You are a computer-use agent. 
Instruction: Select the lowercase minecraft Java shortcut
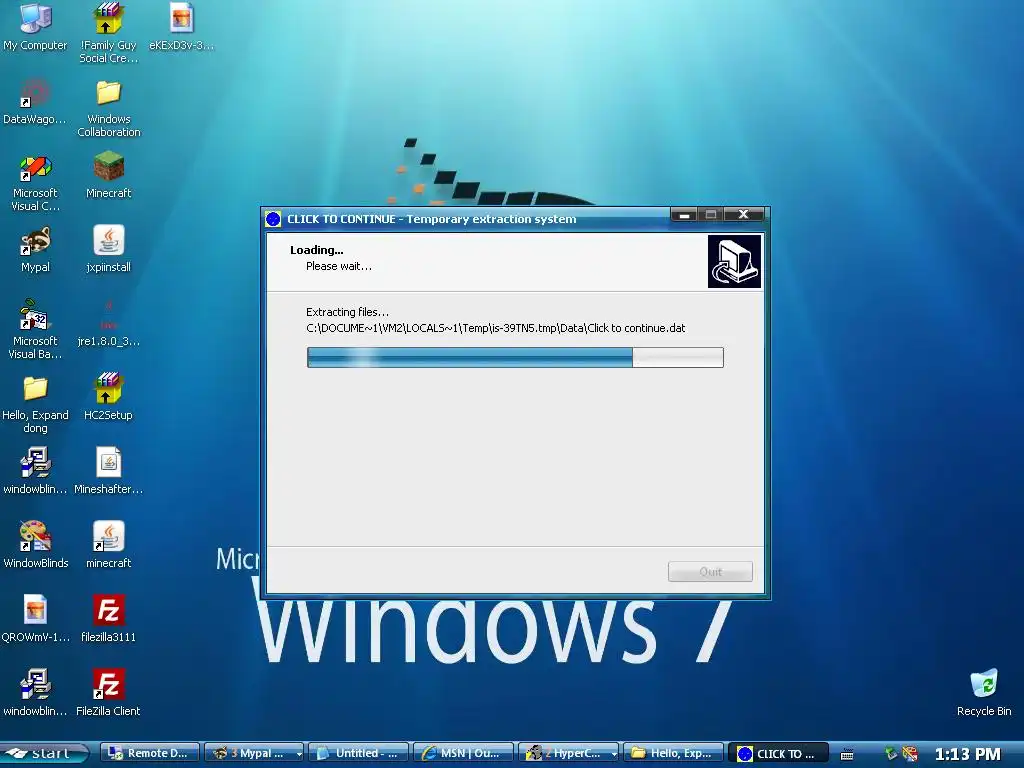pyautogui.click(x=108, y=536)
